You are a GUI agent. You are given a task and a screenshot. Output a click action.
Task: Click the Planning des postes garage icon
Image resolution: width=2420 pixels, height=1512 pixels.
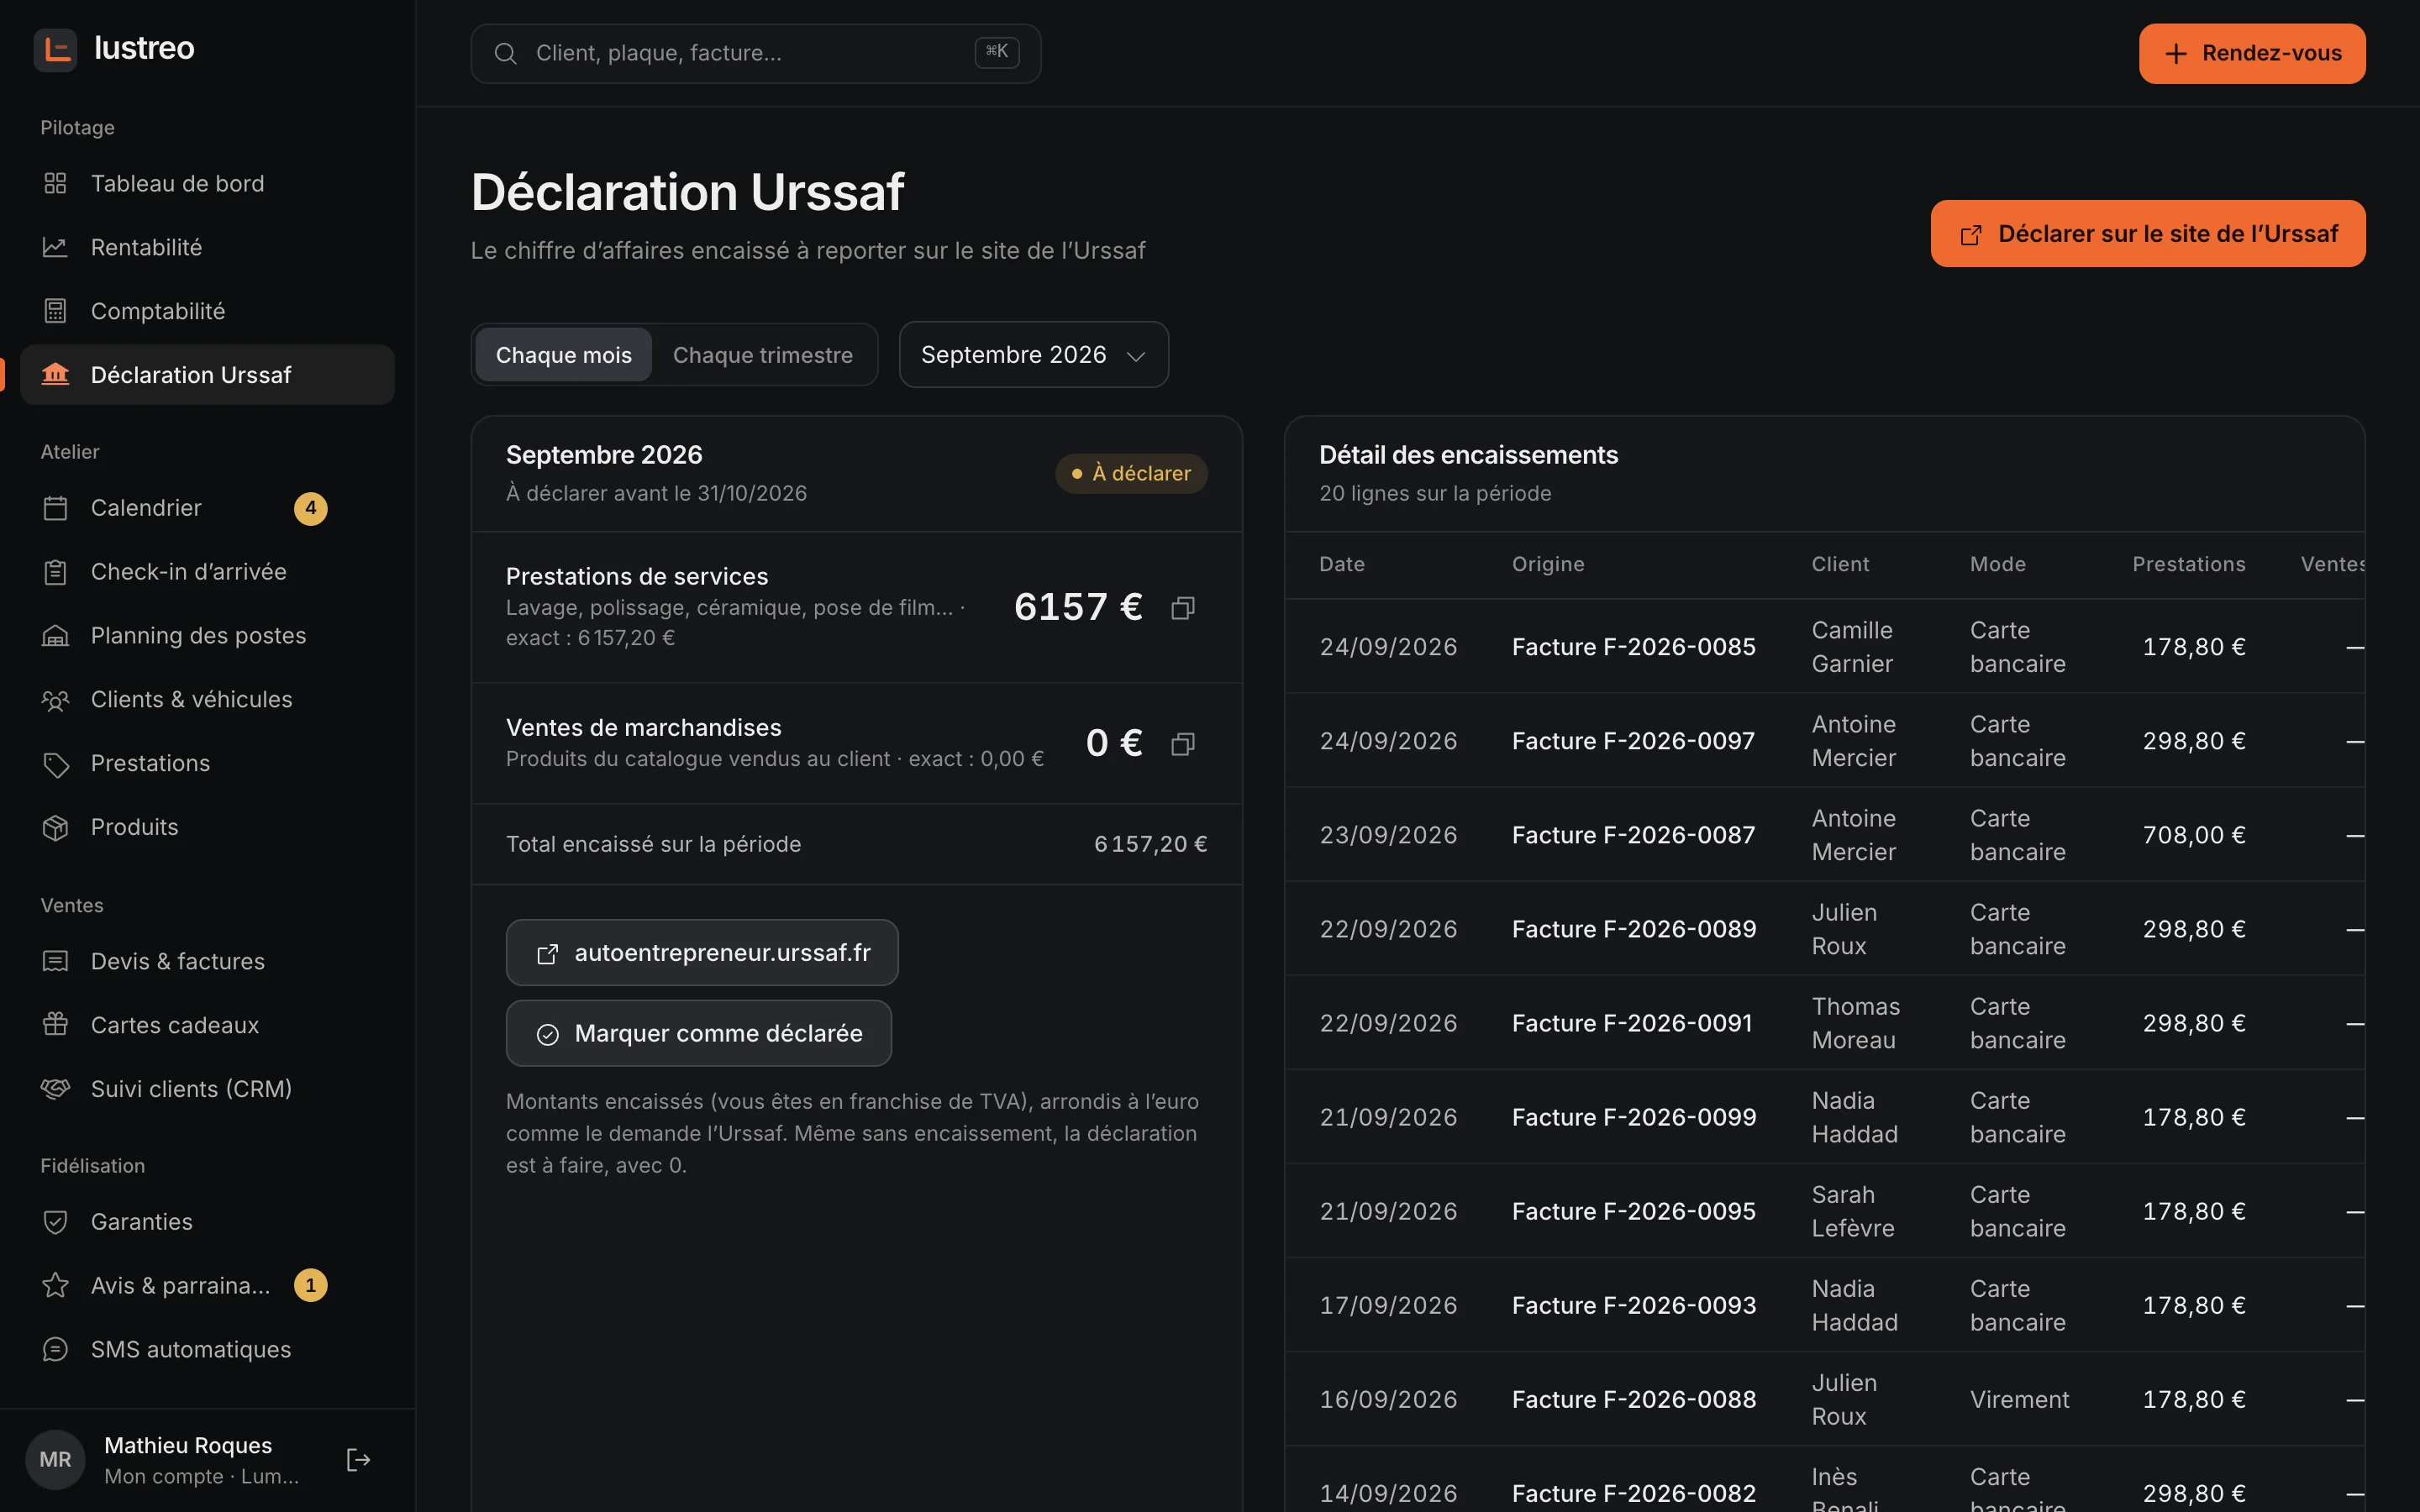(55, 636)
